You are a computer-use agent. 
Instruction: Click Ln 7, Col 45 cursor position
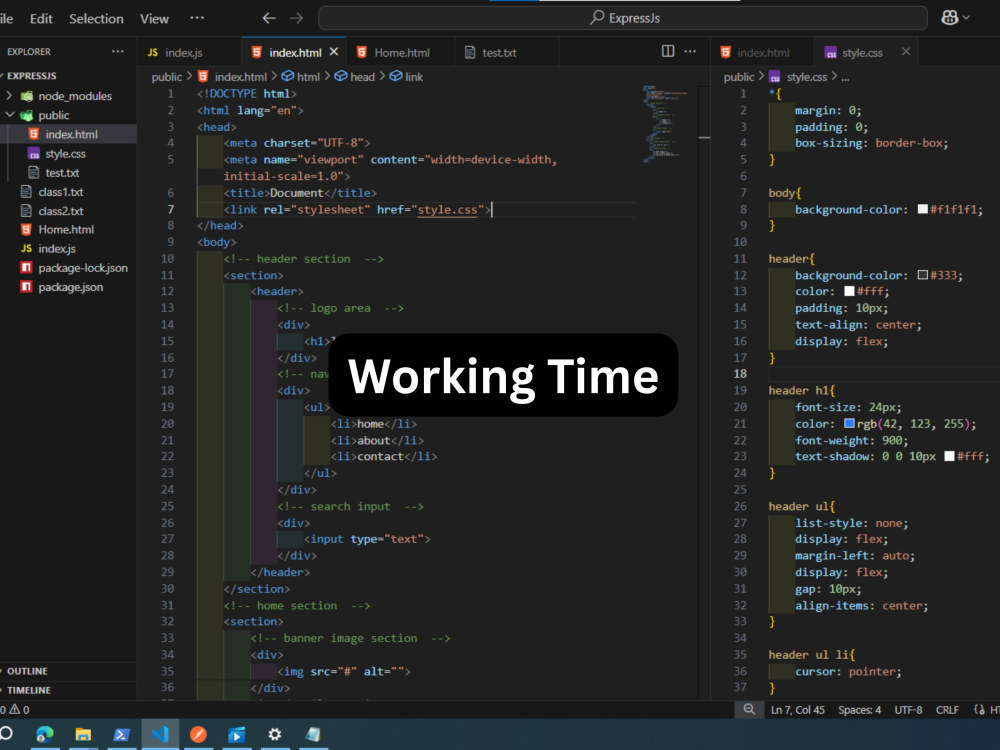tap(797, 710)
